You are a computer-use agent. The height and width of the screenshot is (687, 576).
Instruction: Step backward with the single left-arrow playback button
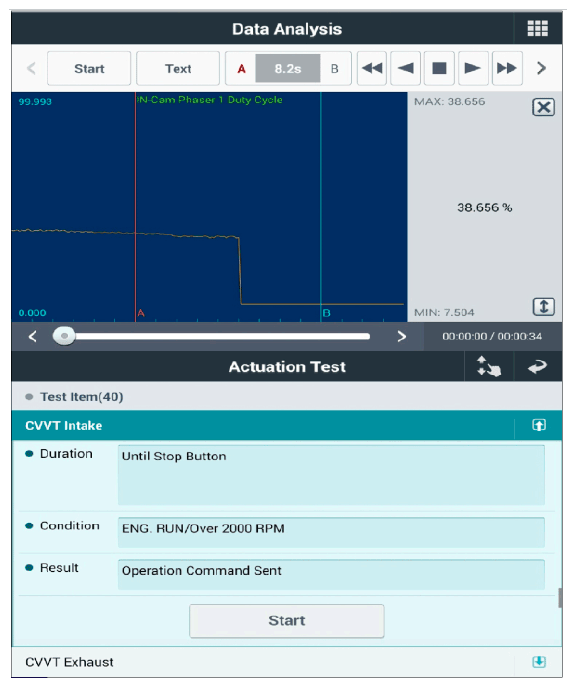(406, 68)
